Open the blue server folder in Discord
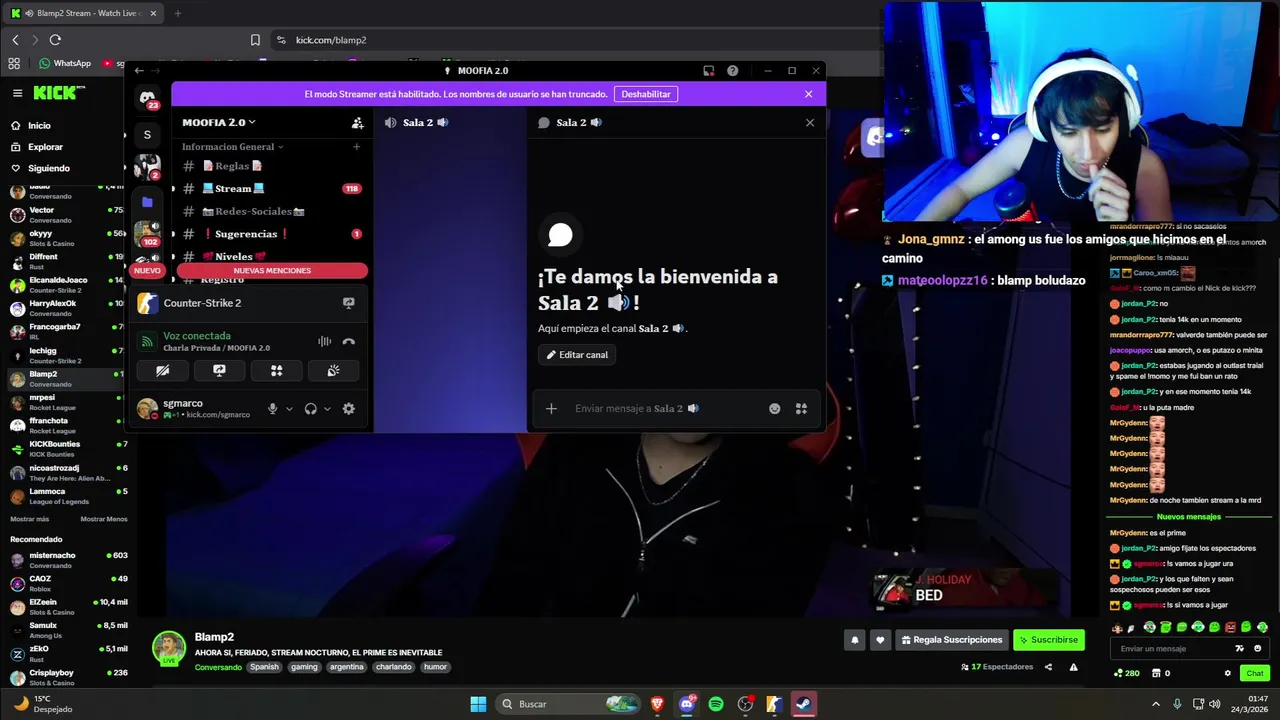Viewport: 1280px width, 720px height. [147, 202]
